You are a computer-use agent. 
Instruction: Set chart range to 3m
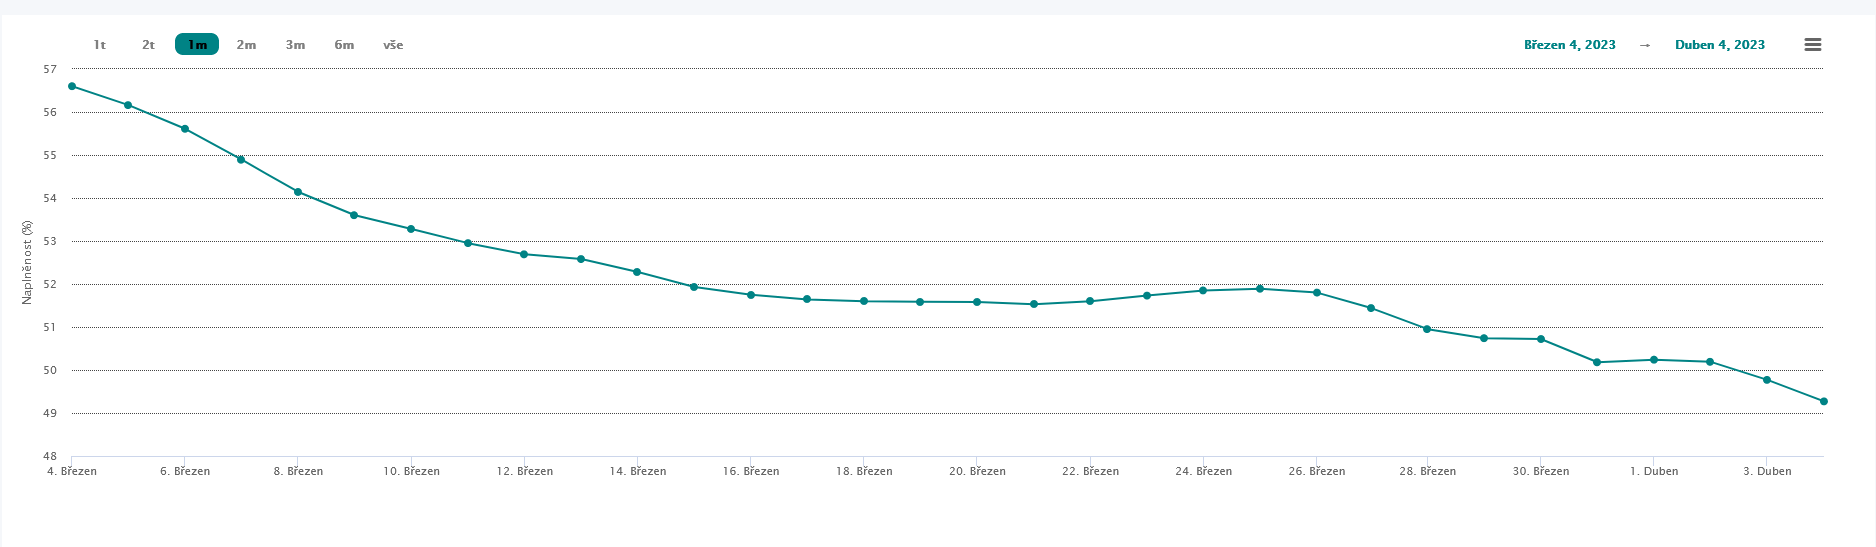295,45
